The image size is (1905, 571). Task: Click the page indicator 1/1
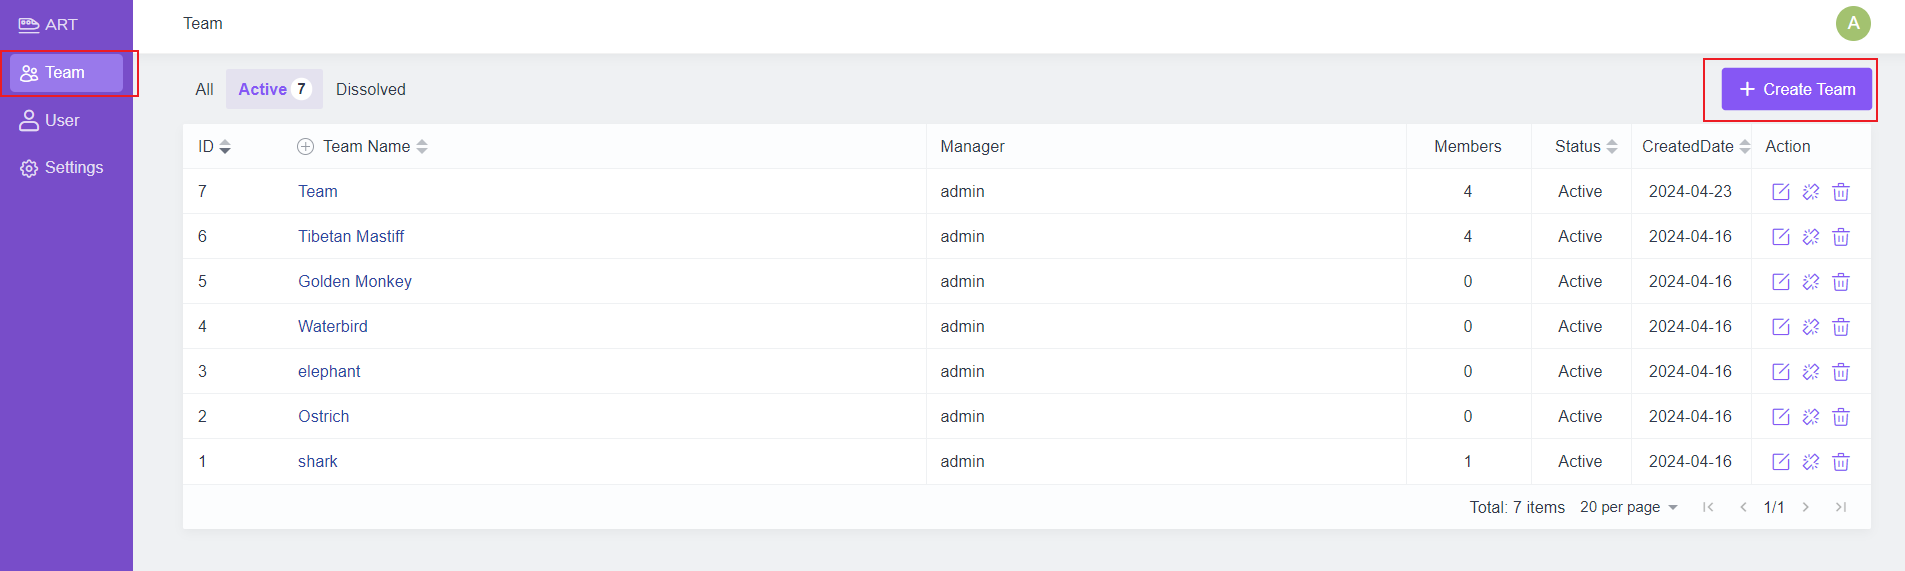point(1774,508)
